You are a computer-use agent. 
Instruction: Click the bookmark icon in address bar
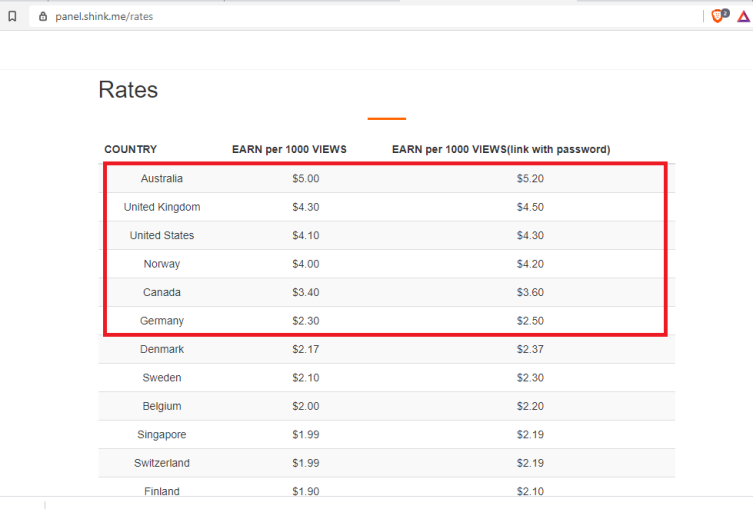[x=12, y=16]
